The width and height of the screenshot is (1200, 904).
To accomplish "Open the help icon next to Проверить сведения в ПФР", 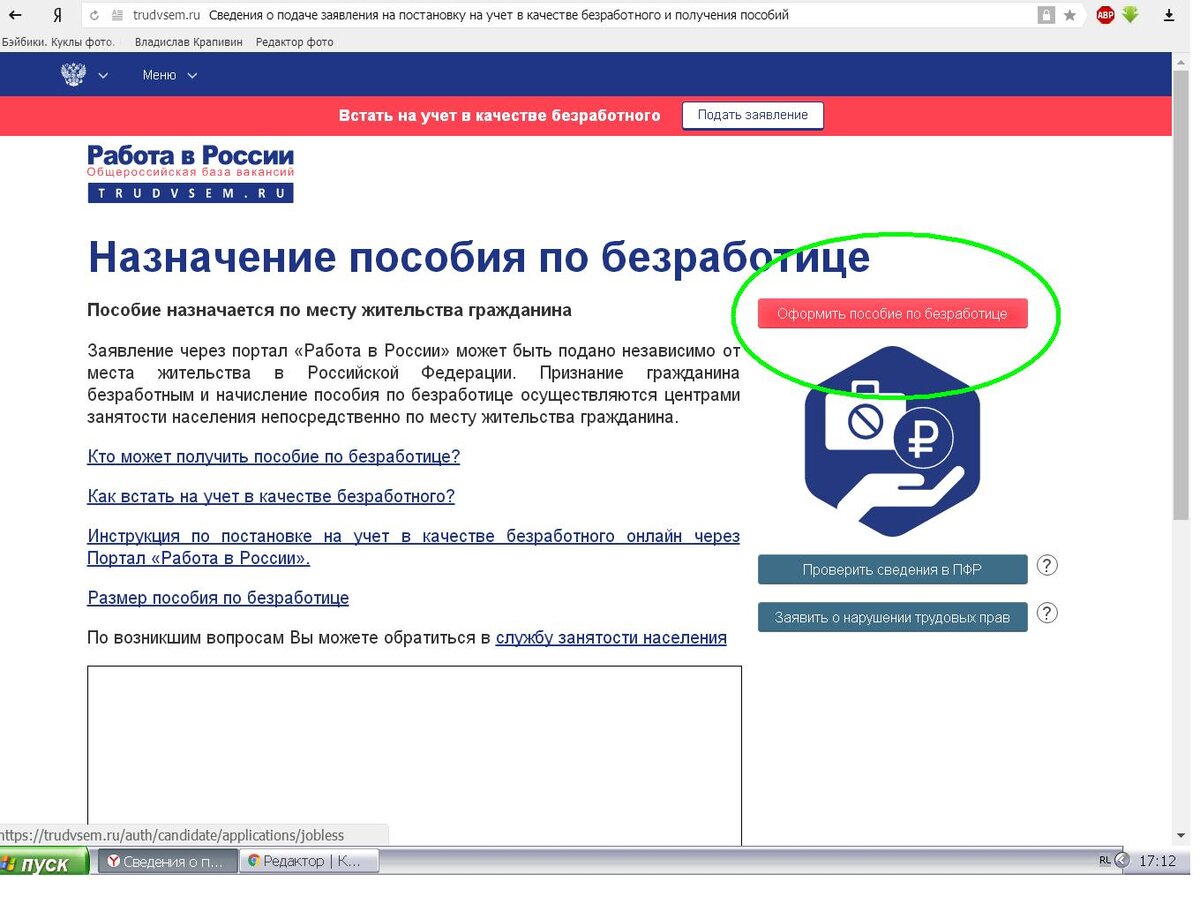I will pyautogui.click(x=1046, y=566).
